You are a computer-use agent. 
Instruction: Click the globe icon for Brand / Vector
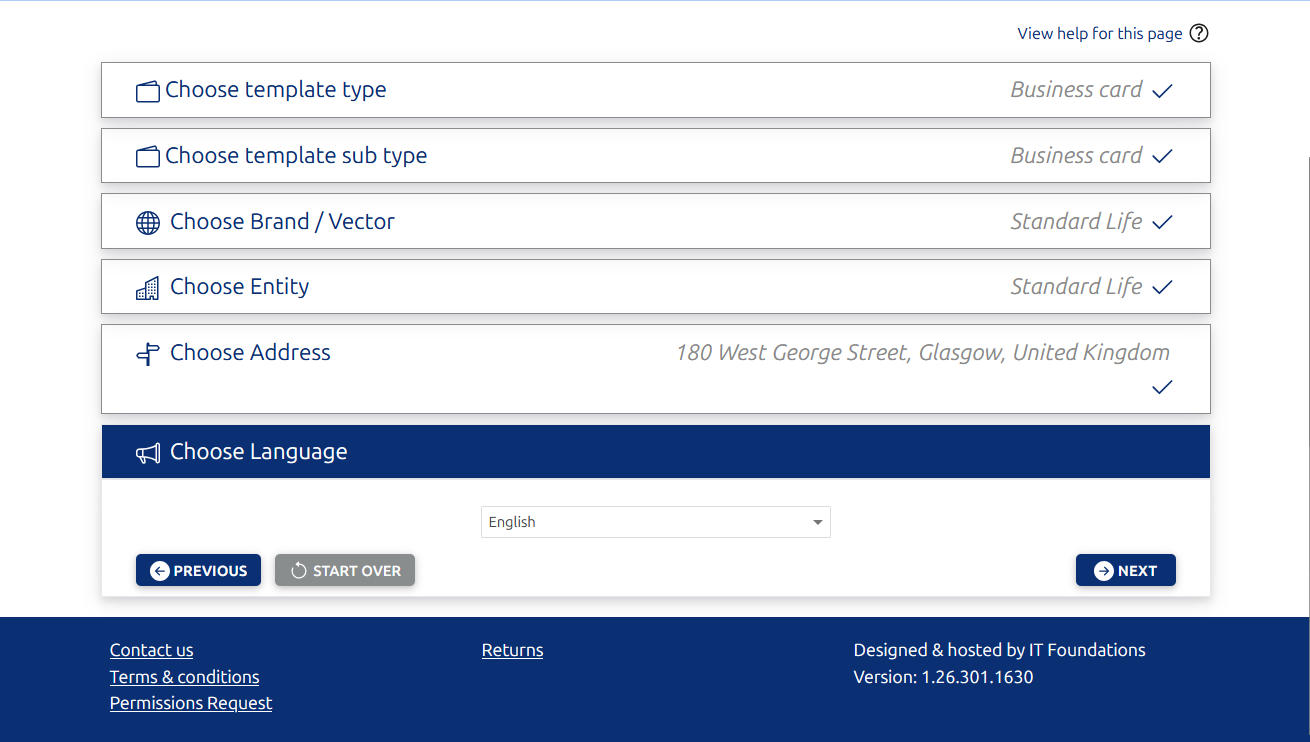coord(148,223)
